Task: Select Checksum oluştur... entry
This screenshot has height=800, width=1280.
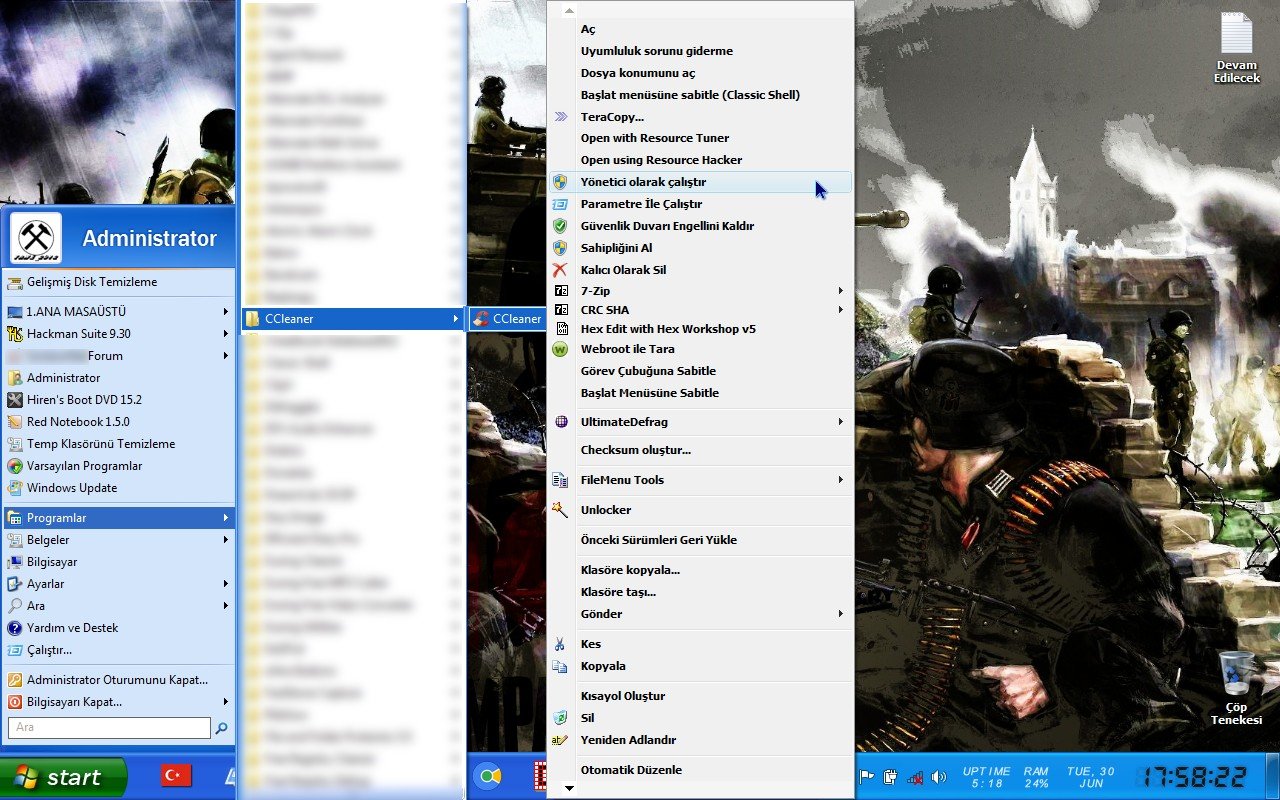Action: pos(700,450)
